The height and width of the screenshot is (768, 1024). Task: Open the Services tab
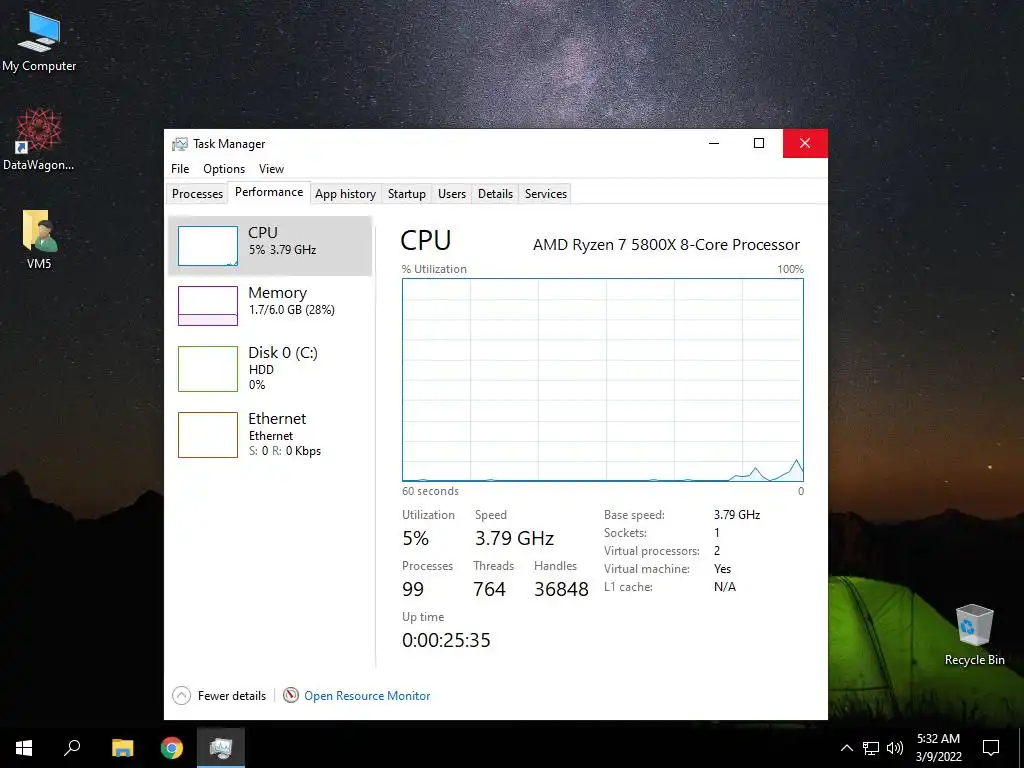pos(546,194)
